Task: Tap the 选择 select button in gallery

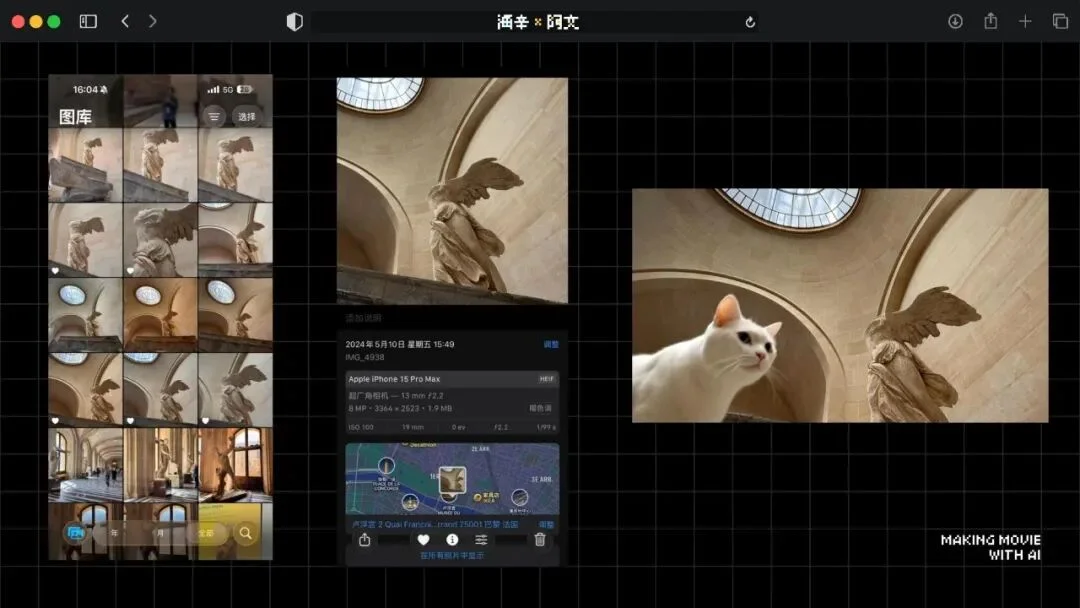Action: 246,117
